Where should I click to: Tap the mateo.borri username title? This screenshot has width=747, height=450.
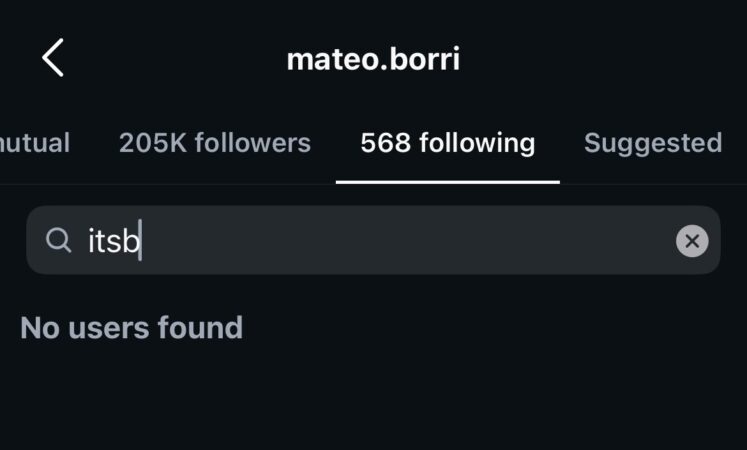click(x=374, y=59)
